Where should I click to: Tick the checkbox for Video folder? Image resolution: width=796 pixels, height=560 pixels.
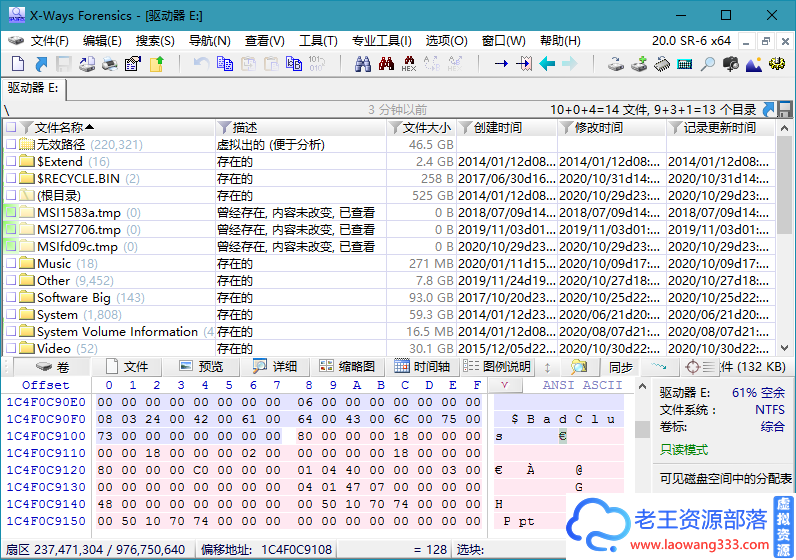pos(11,348)
